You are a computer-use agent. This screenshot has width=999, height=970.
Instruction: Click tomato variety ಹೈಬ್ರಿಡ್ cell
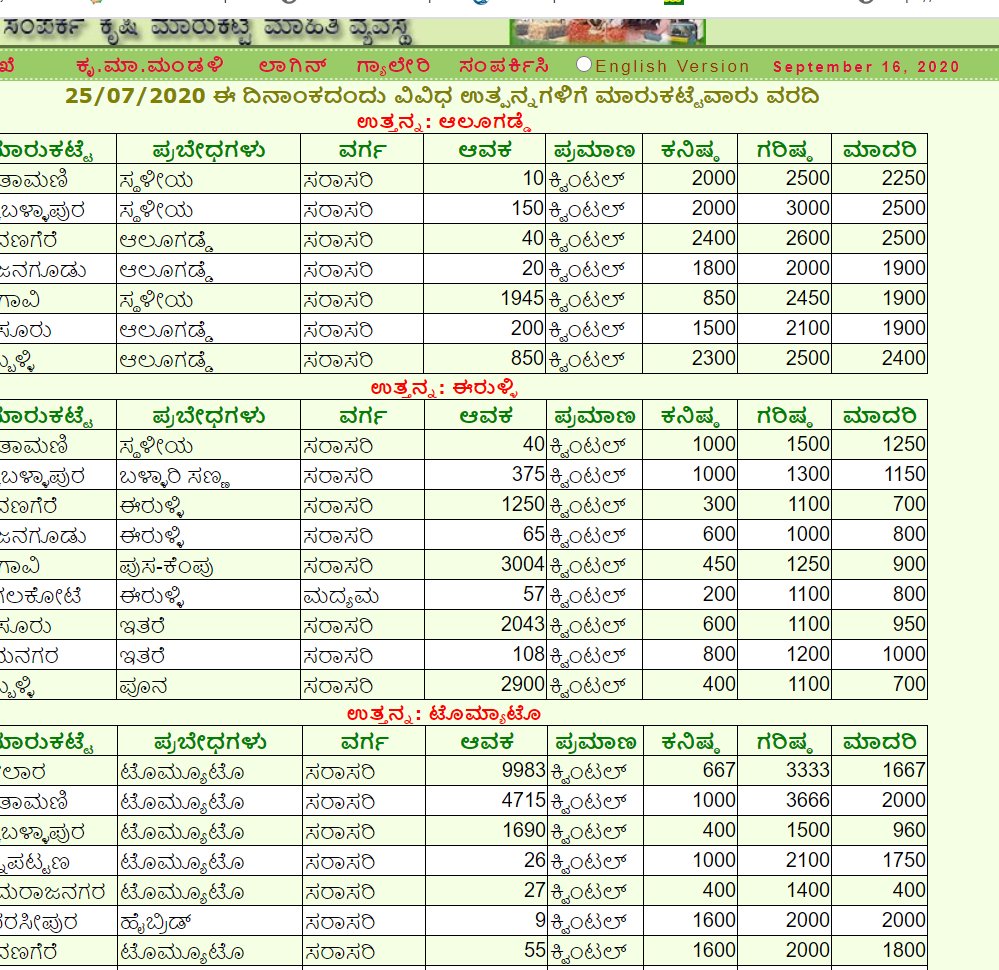(x=155, y=922)
